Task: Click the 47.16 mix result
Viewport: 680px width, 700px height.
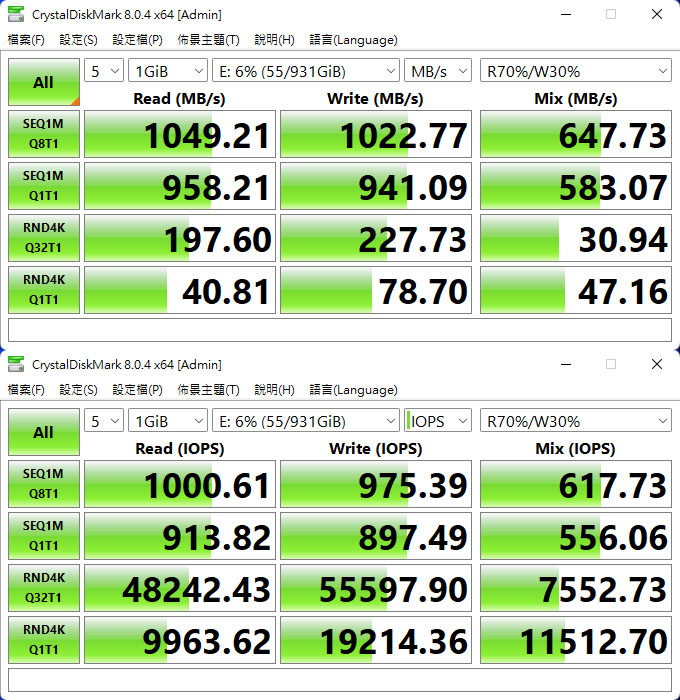Action: (576, 290)
